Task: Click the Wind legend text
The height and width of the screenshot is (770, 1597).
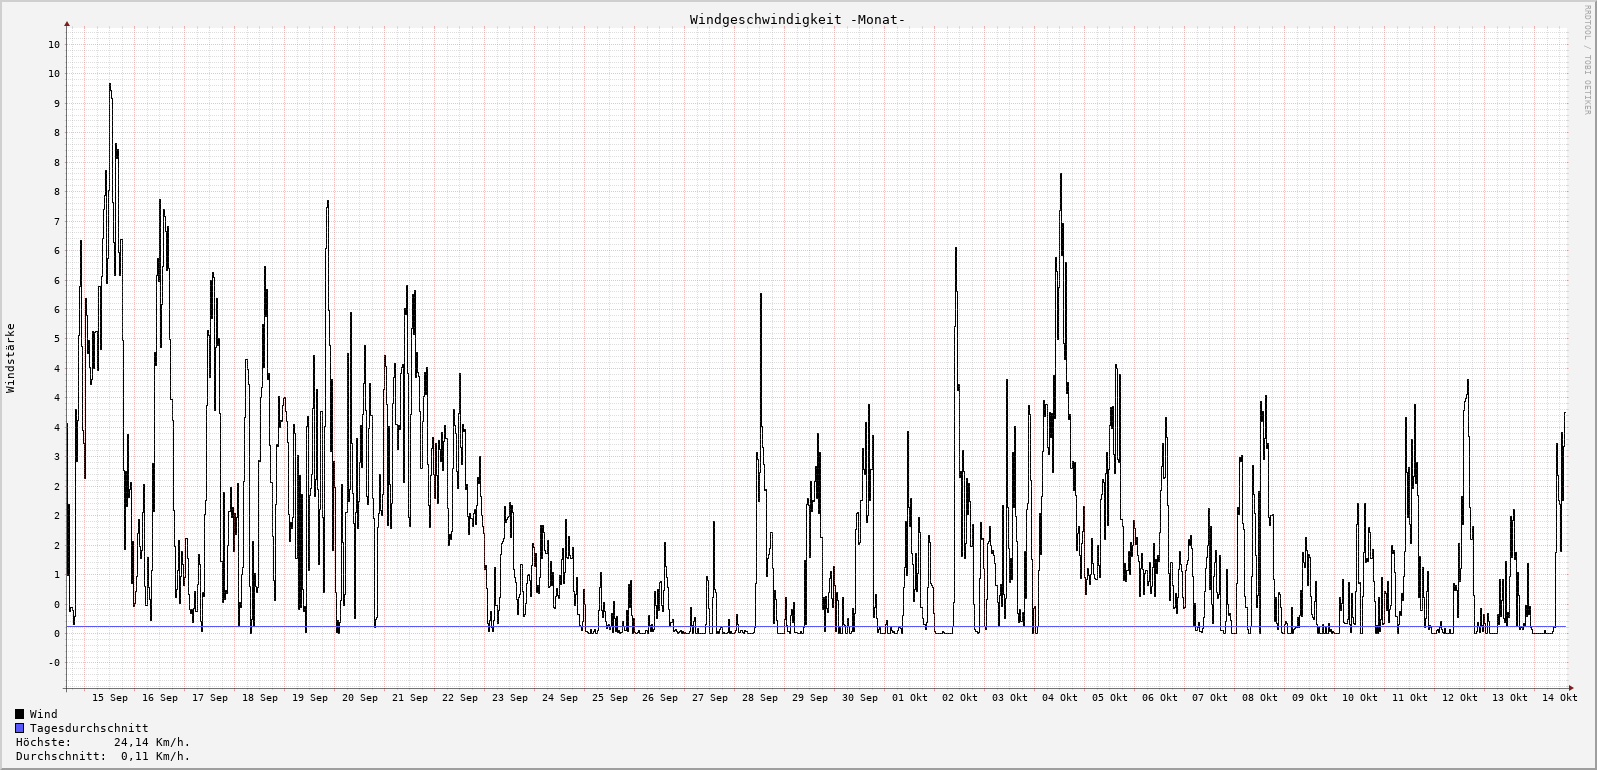Action: [44, 714]
